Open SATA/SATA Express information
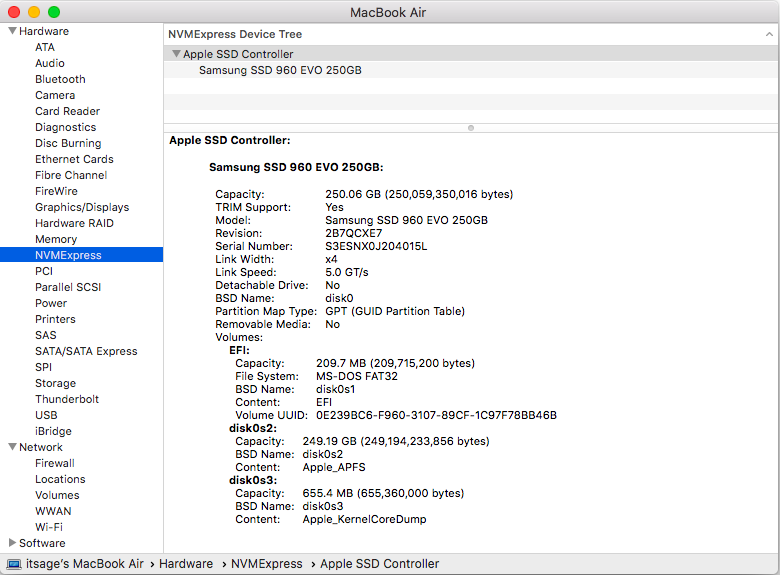 (86, 351)
